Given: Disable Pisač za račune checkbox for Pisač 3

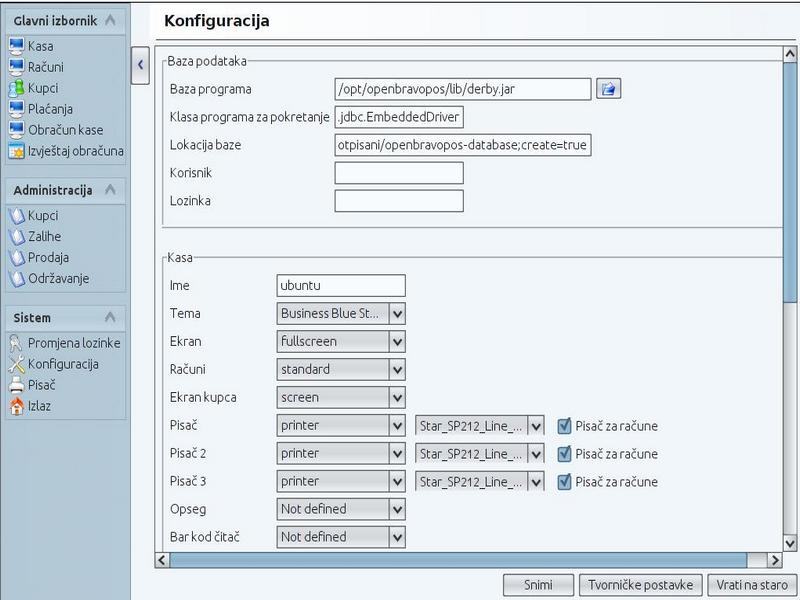Looking at the screenshot, I should pyautogui.click(x=564, y=482).
